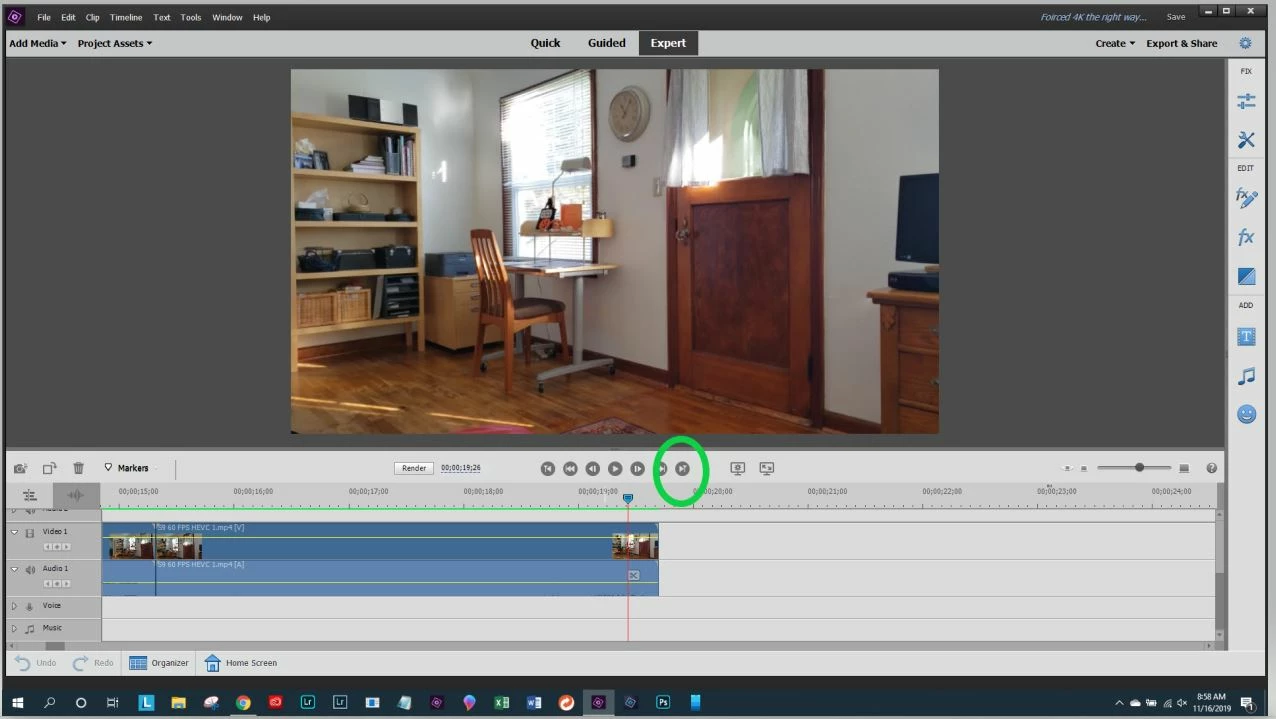The height and width of the screenshot is (719, 1276).
Task: Open the Project Assets dropdown
Action: pyautogui.click(x=115, y=43)
